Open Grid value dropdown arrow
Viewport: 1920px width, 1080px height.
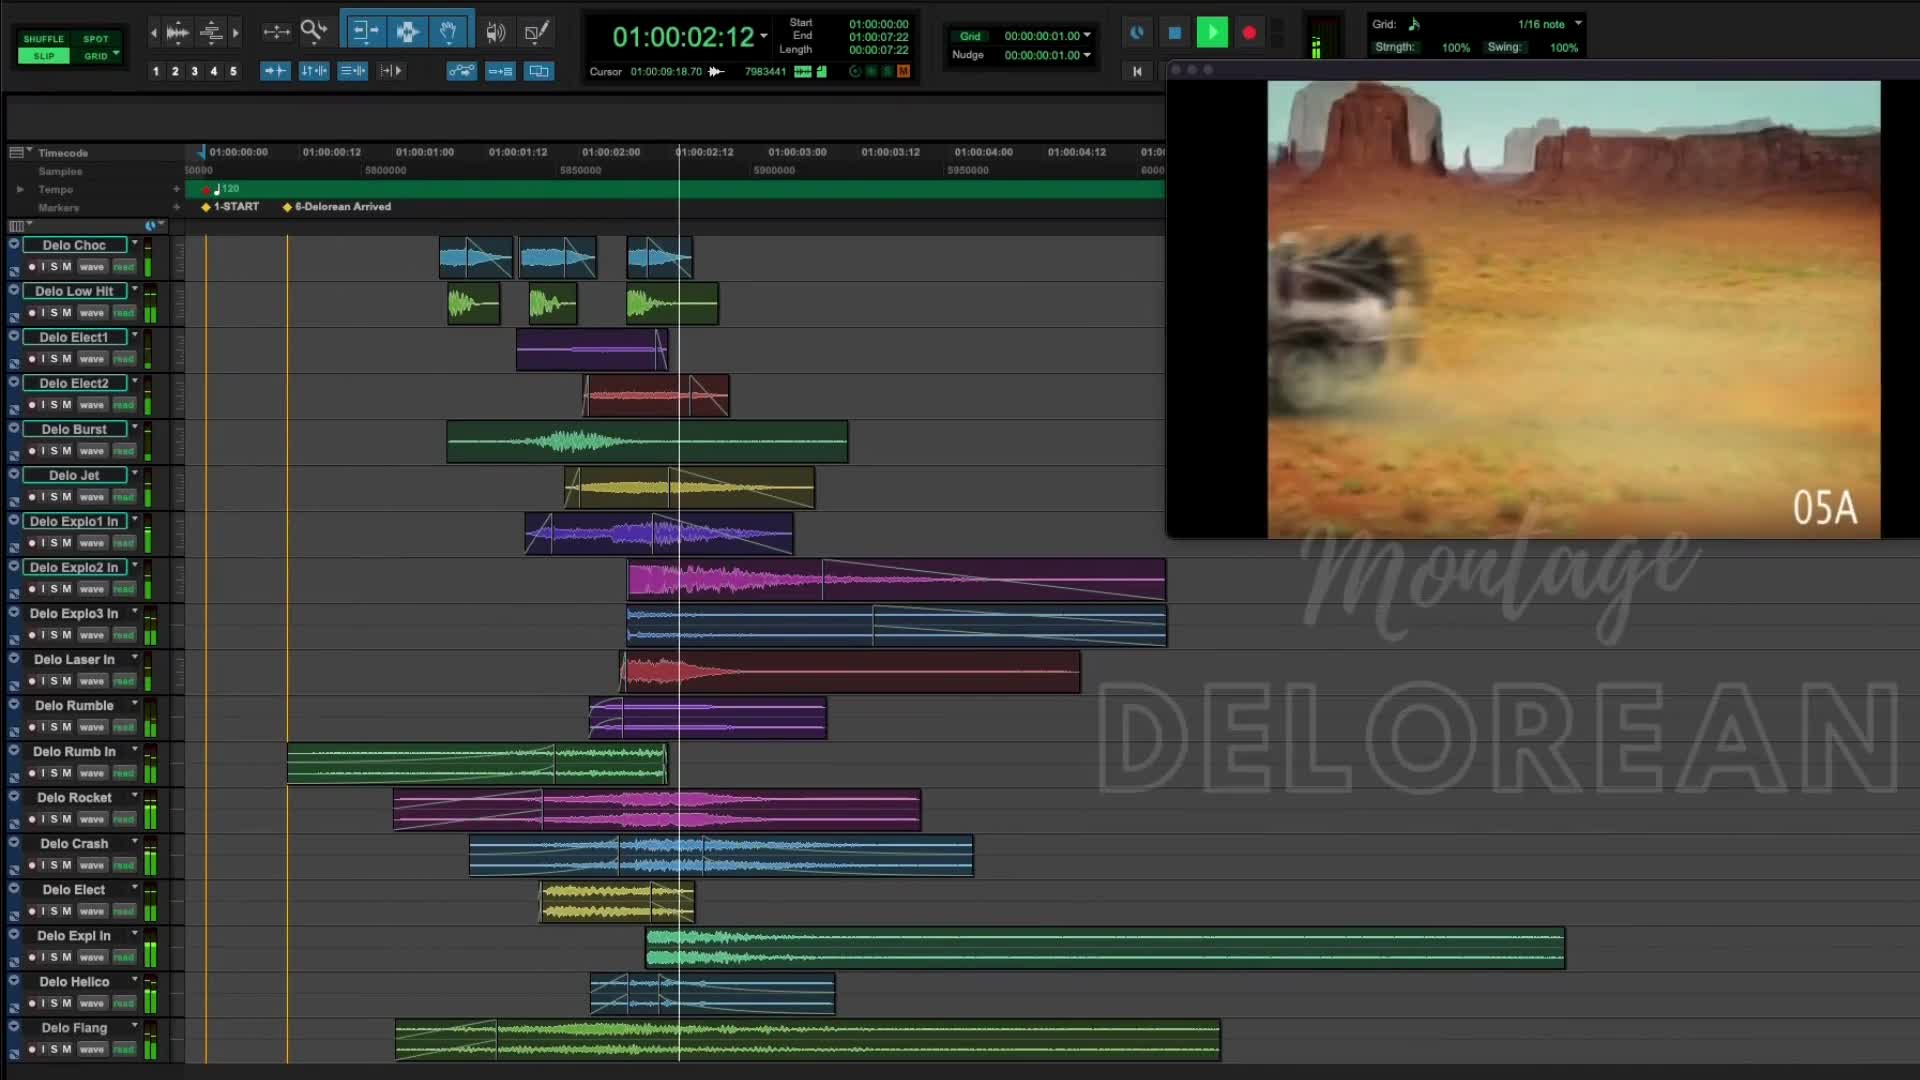coord(1087,36)
